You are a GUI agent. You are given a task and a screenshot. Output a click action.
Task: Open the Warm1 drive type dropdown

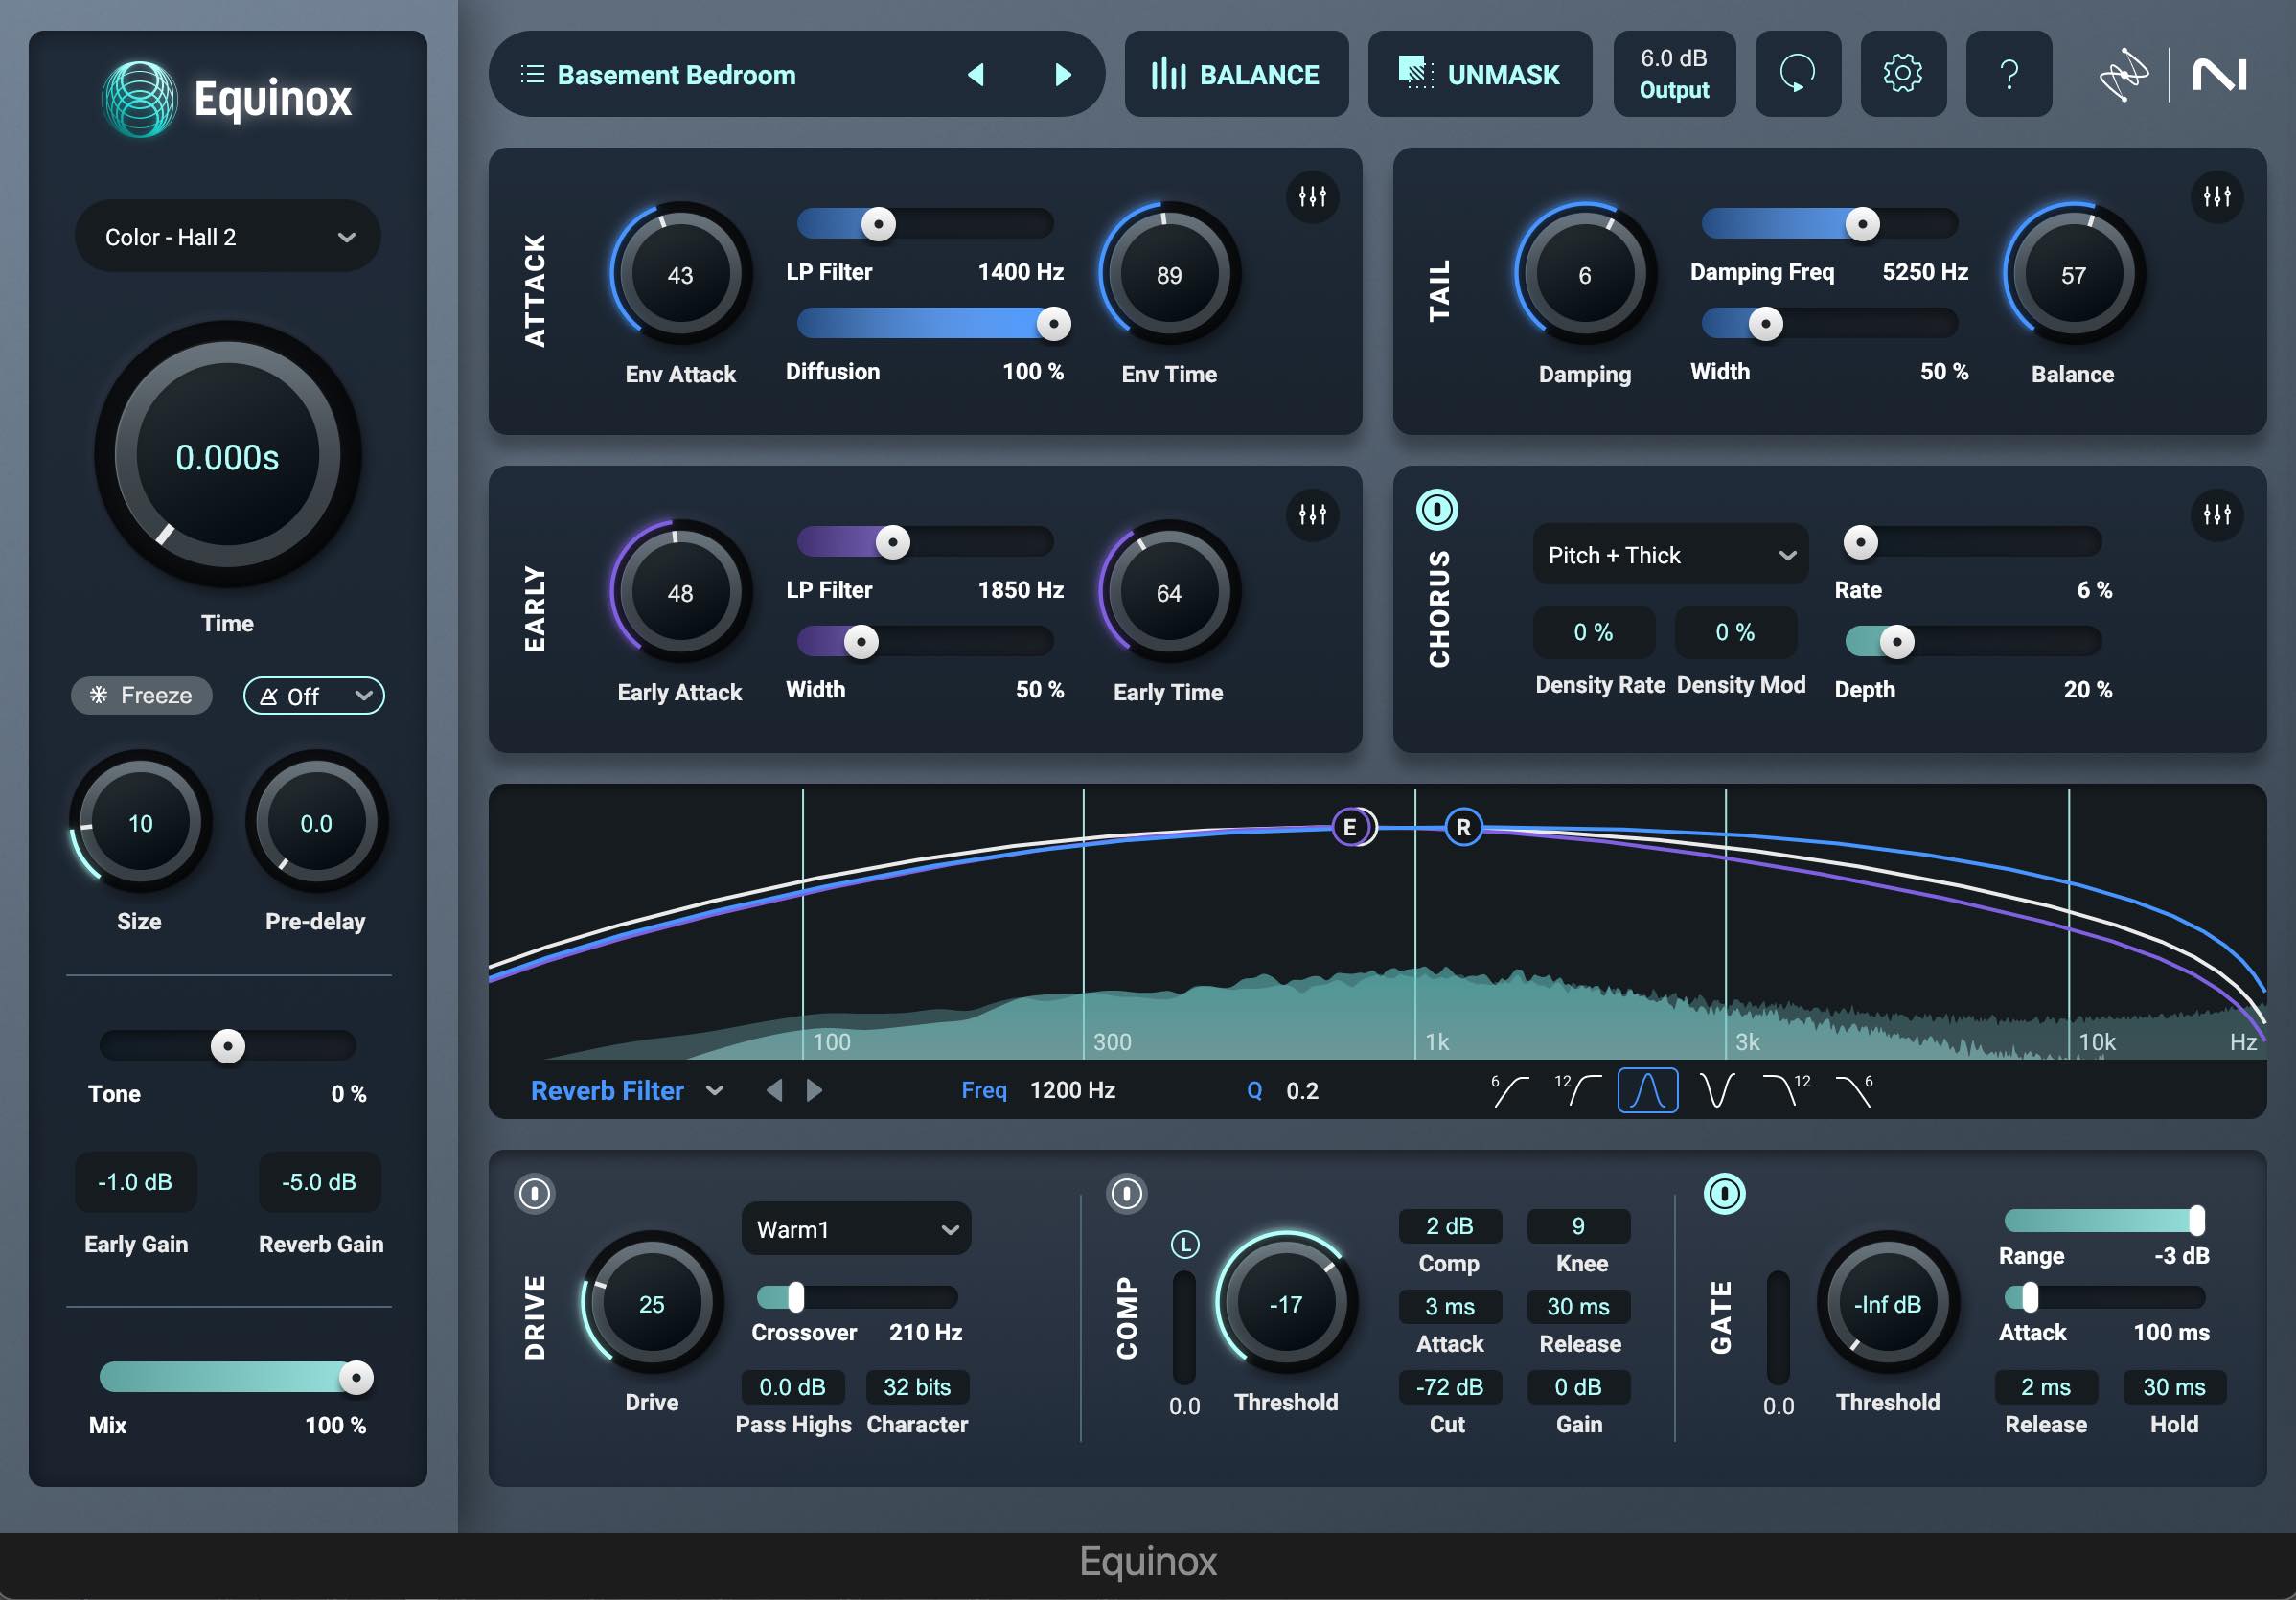tap(856, 1229)
